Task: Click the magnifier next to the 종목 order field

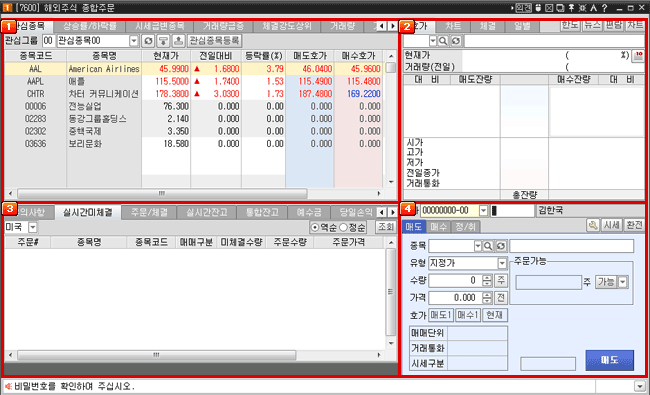Action: pos(488,246)
